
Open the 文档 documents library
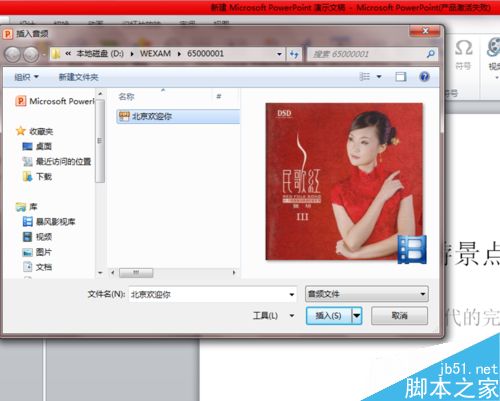point(37,267)
